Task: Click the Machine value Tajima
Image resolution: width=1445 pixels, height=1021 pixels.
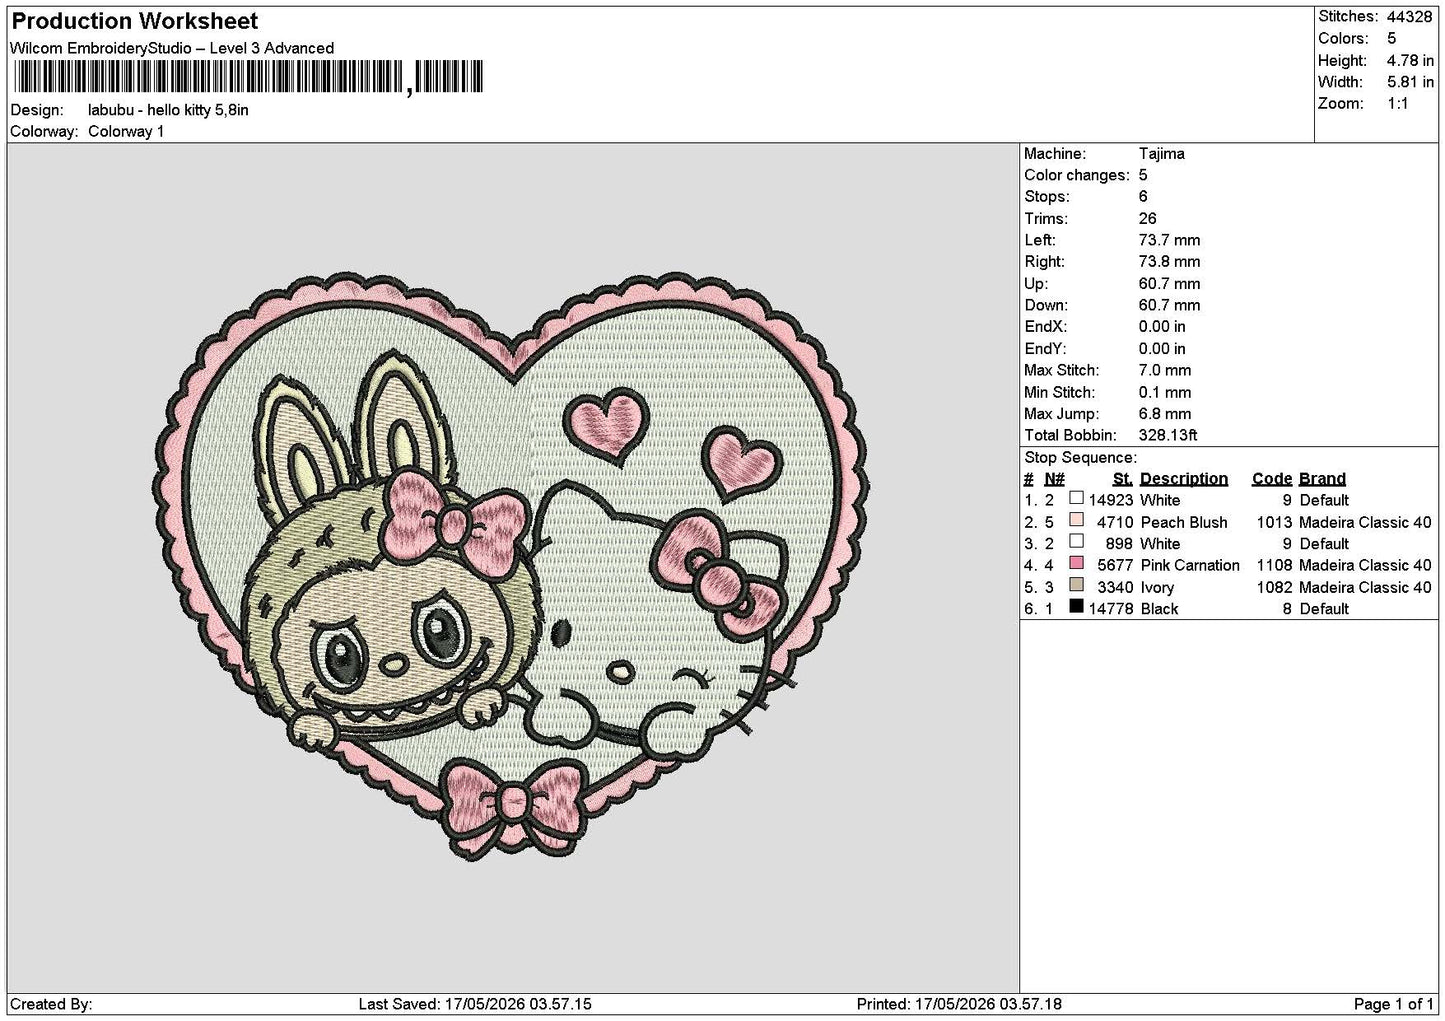Action: point(1161,154)
